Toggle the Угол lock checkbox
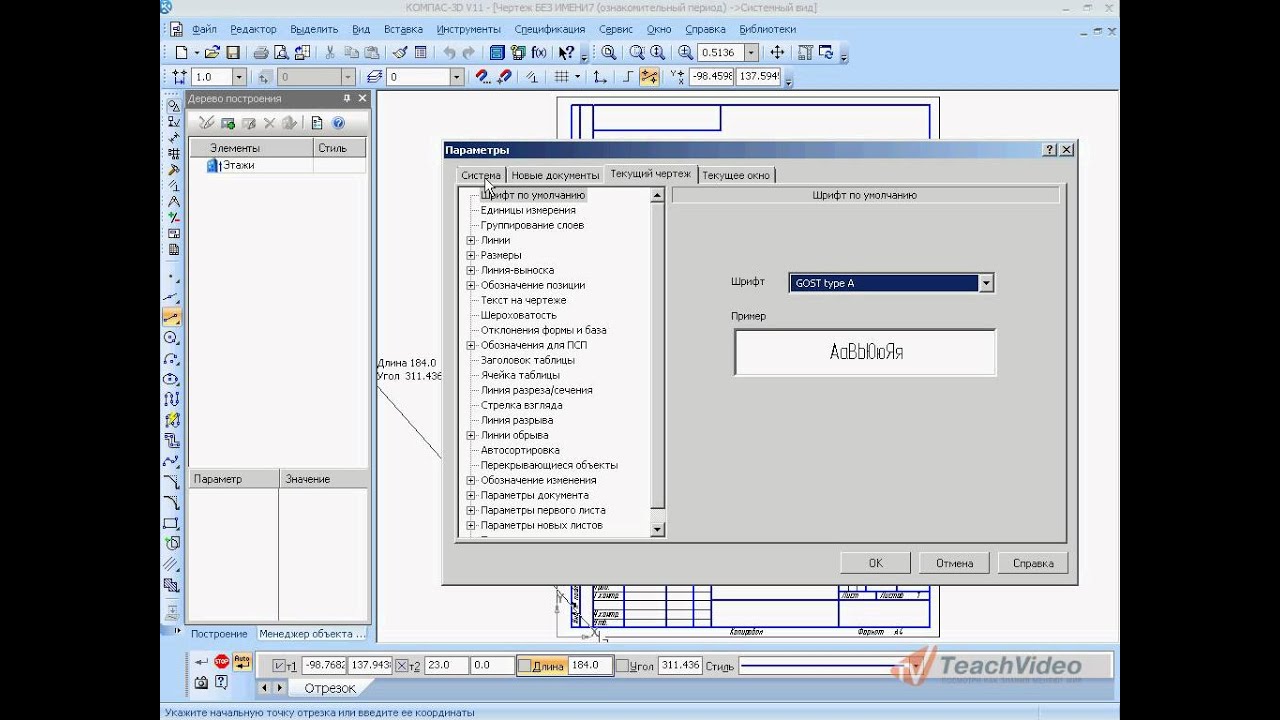 pos(622,666)
